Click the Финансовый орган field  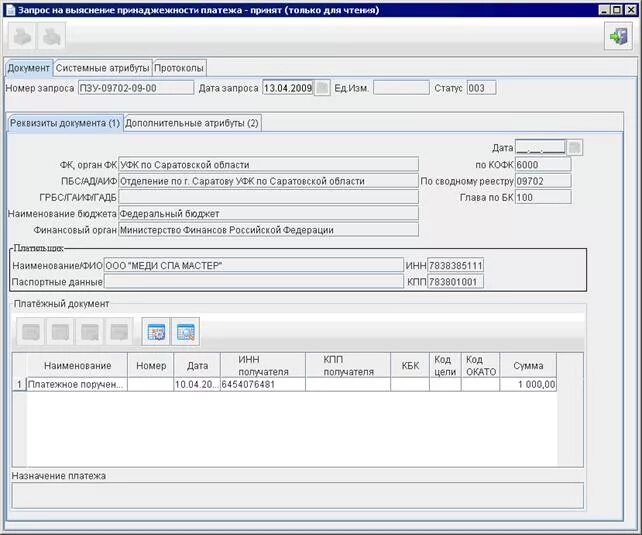point(269,230)
